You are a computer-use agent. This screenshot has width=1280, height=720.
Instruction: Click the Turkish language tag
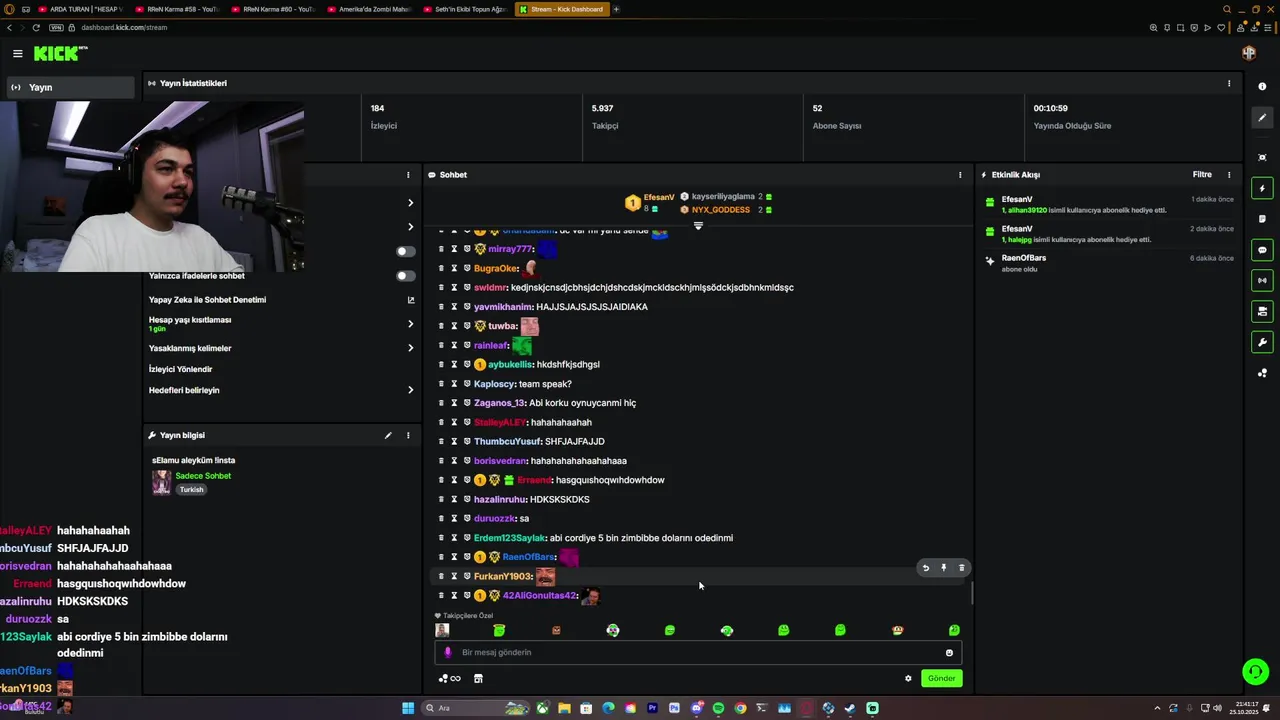191,490
